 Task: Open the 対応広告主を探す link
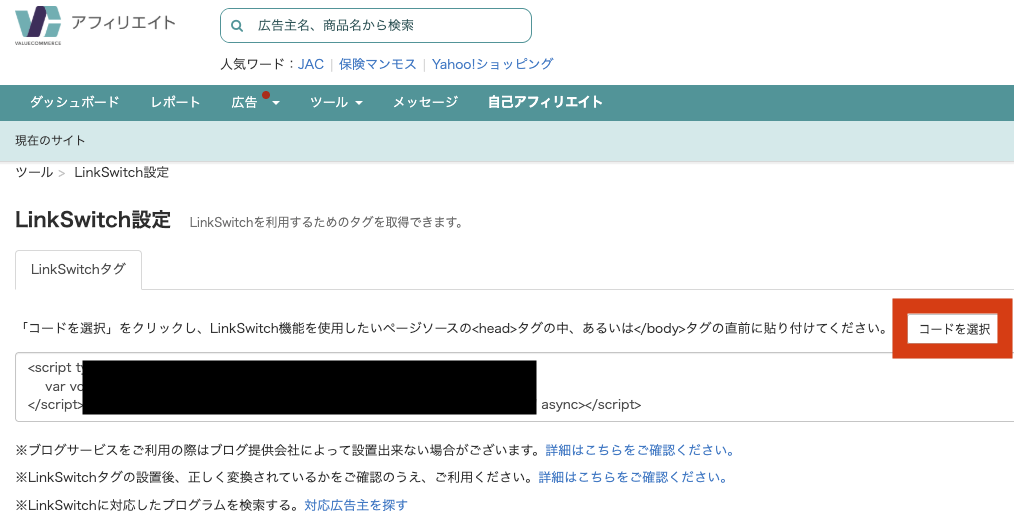[x=356, y=504]
